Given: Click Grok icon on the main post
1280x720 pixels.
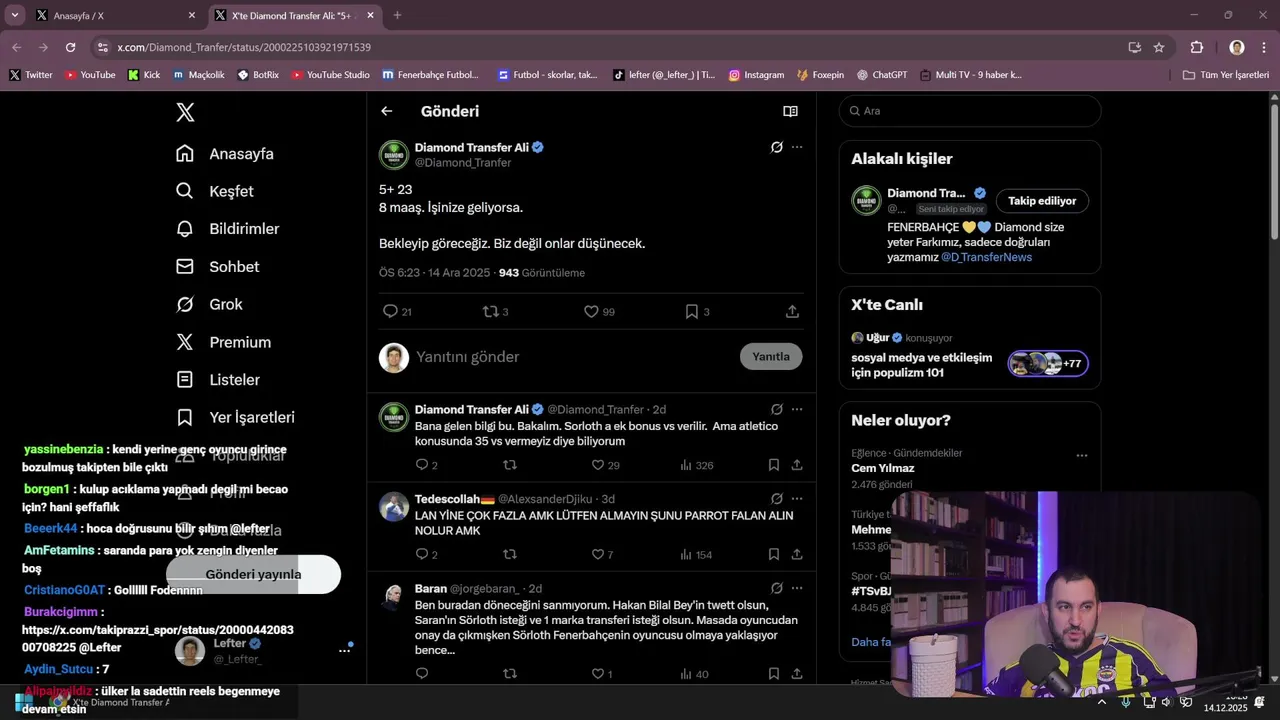Looking at the screenshot, I should coord(776,147).
